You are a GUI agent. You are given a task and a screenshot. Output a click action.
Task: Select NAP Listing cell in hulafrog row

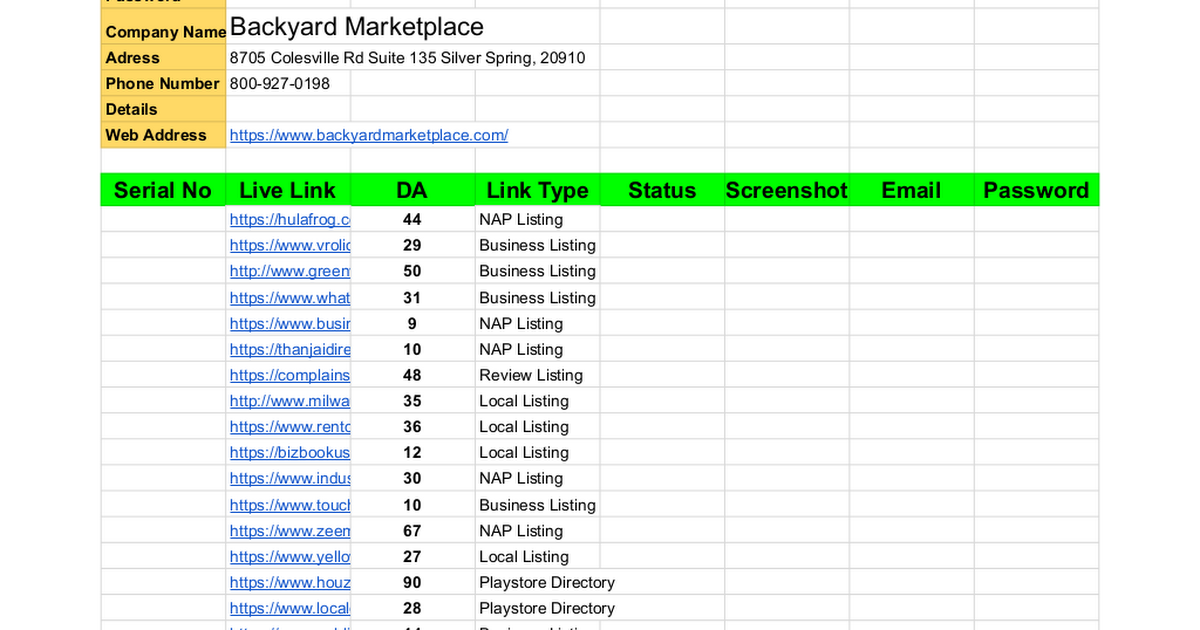[x=537, y=219]
